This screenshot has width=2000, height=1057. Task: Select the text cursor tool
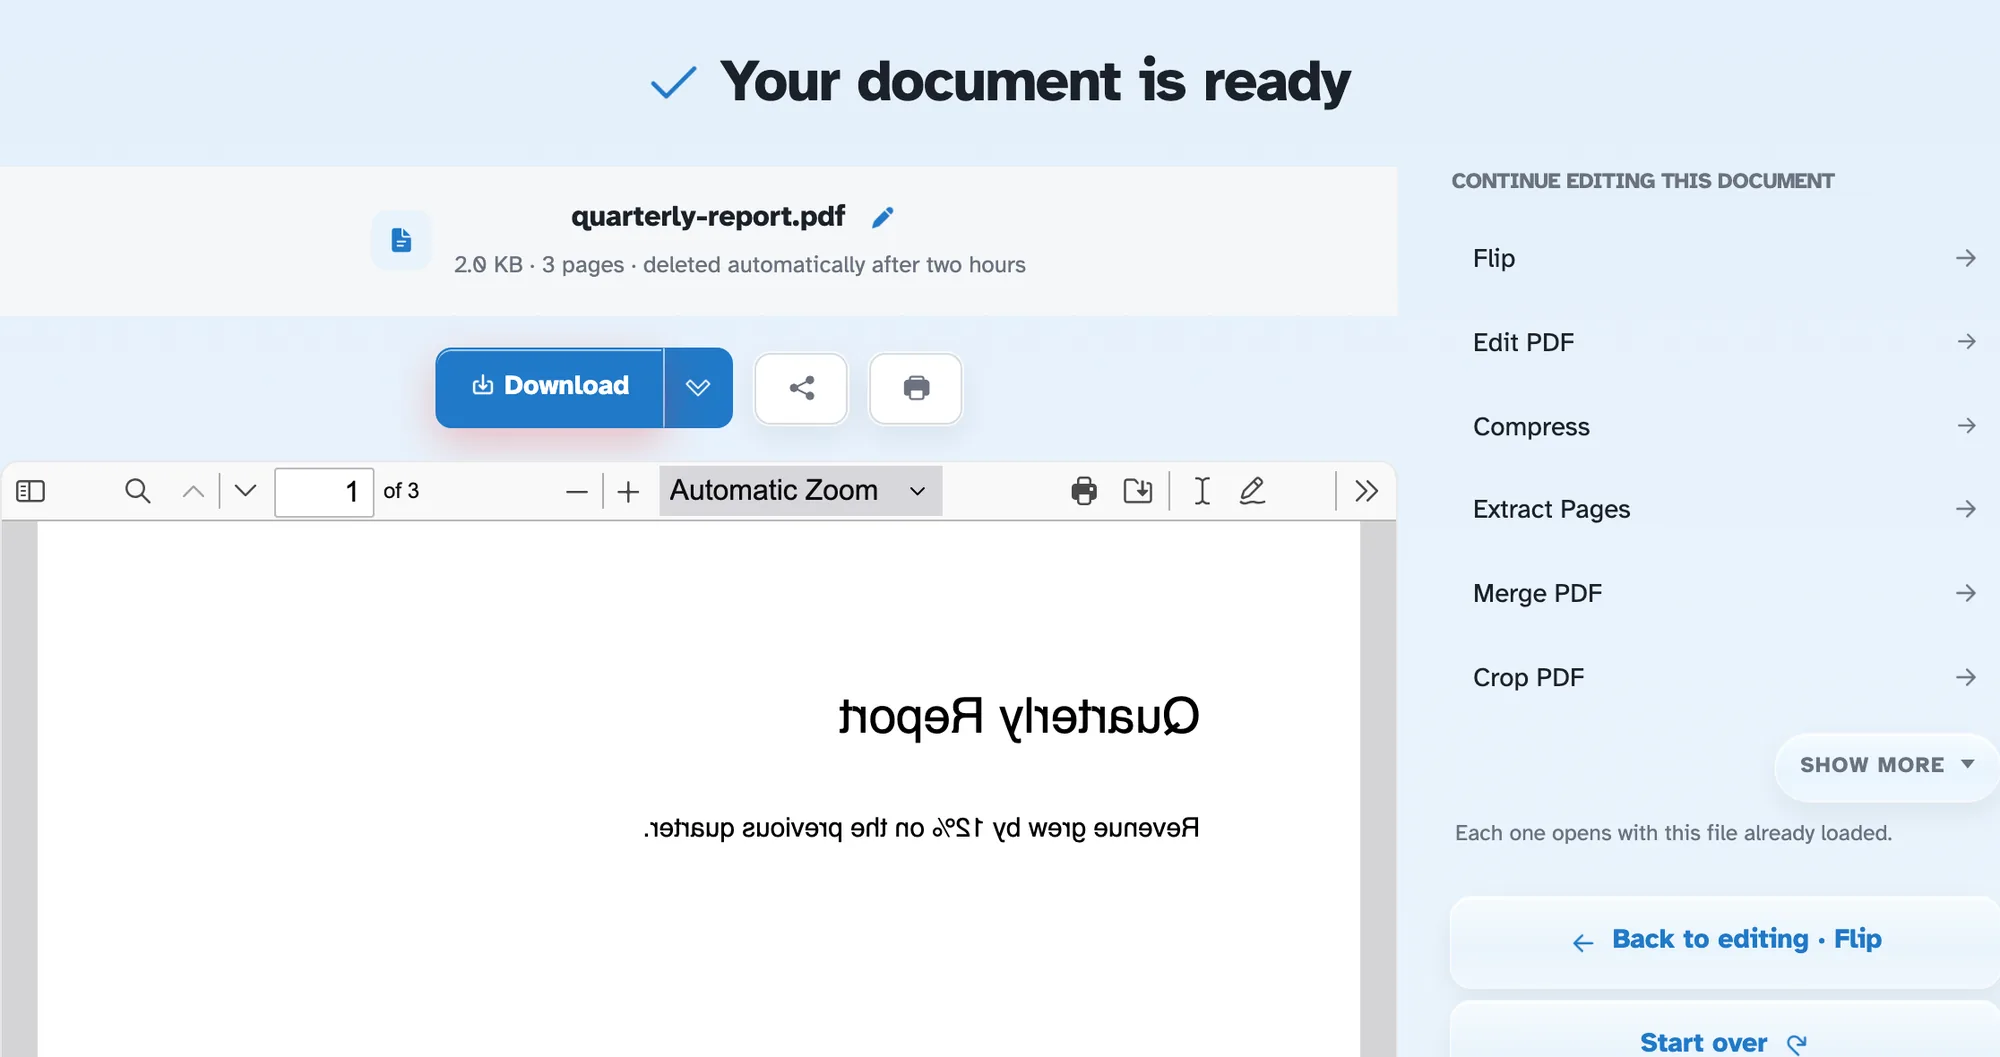(x=1202, y=491)
